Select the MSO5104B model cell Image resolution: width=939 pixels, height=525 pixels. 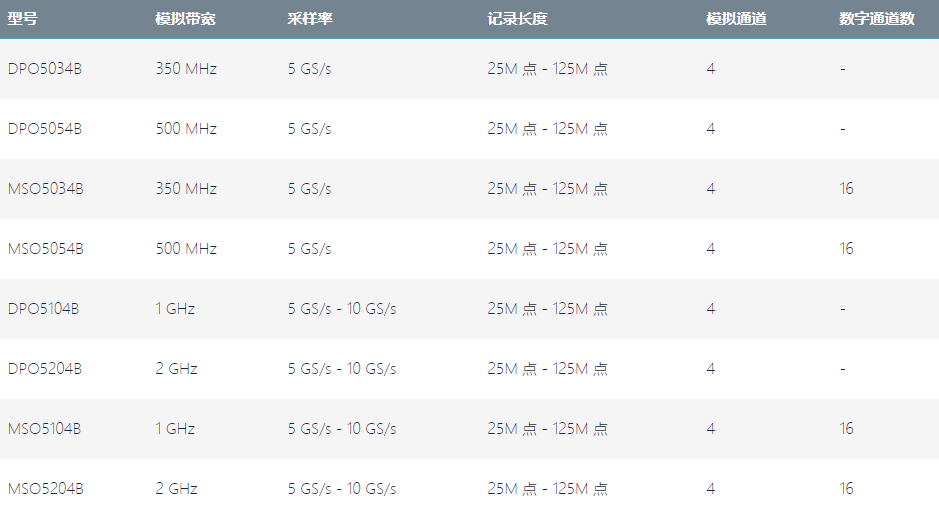click(44, 429)
